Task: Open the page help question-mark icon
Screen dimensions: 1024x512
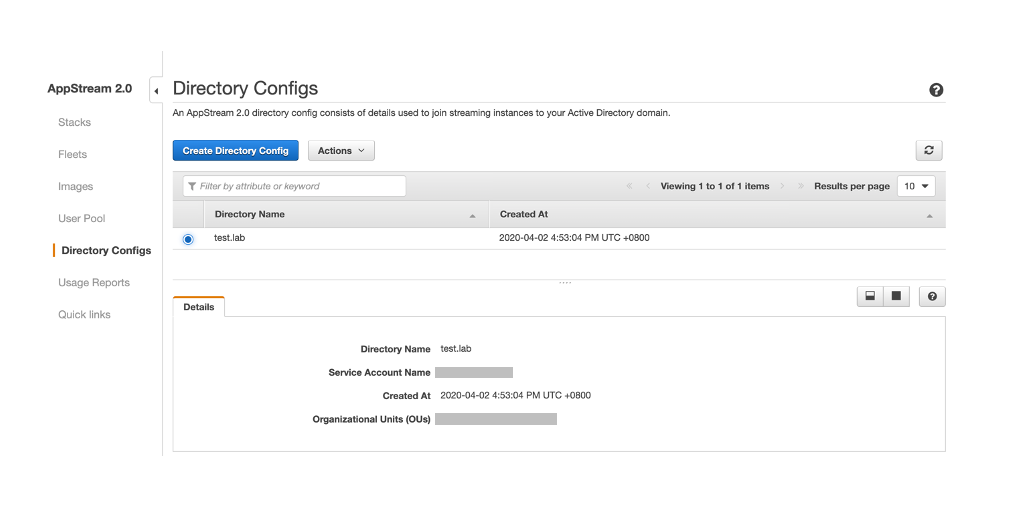Action: 936,90
